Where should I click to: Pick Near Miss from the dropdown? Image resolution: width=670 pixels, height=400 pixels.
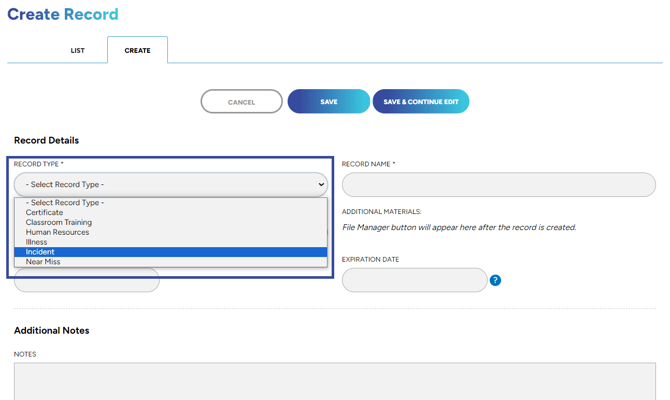point(43,262)
